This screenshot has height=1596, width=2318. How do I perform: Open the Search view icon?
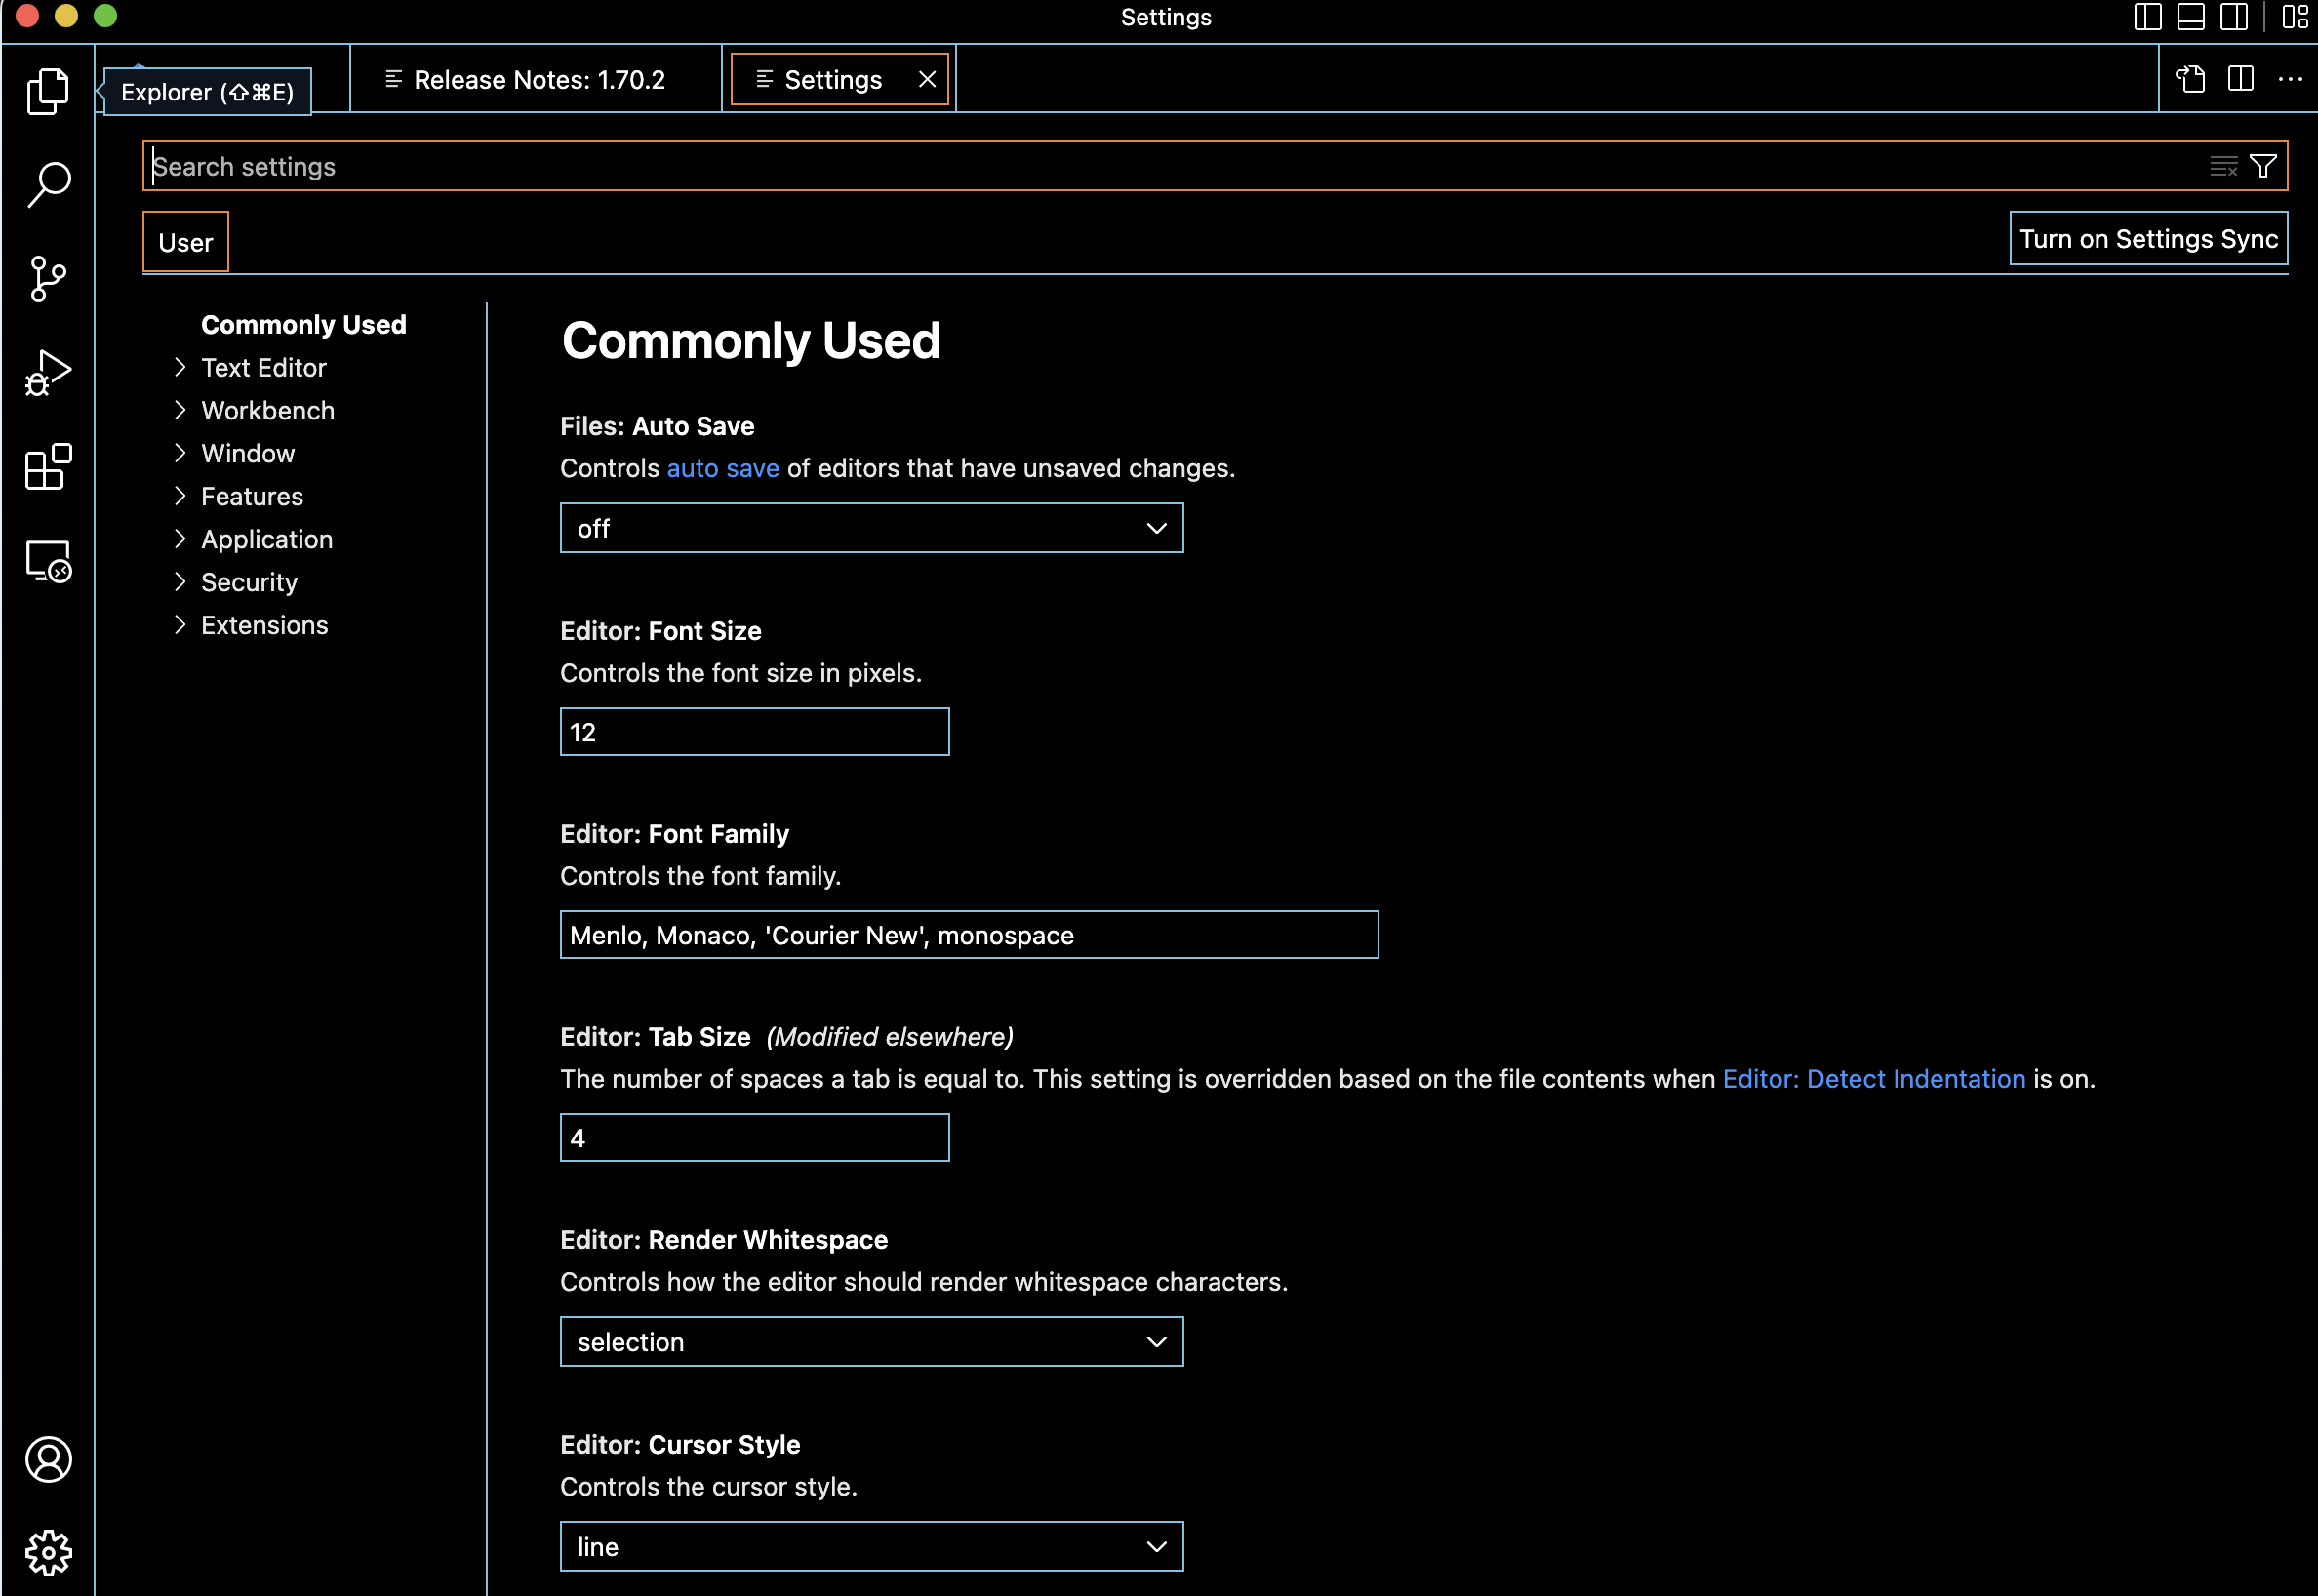[x=47, y=184]
